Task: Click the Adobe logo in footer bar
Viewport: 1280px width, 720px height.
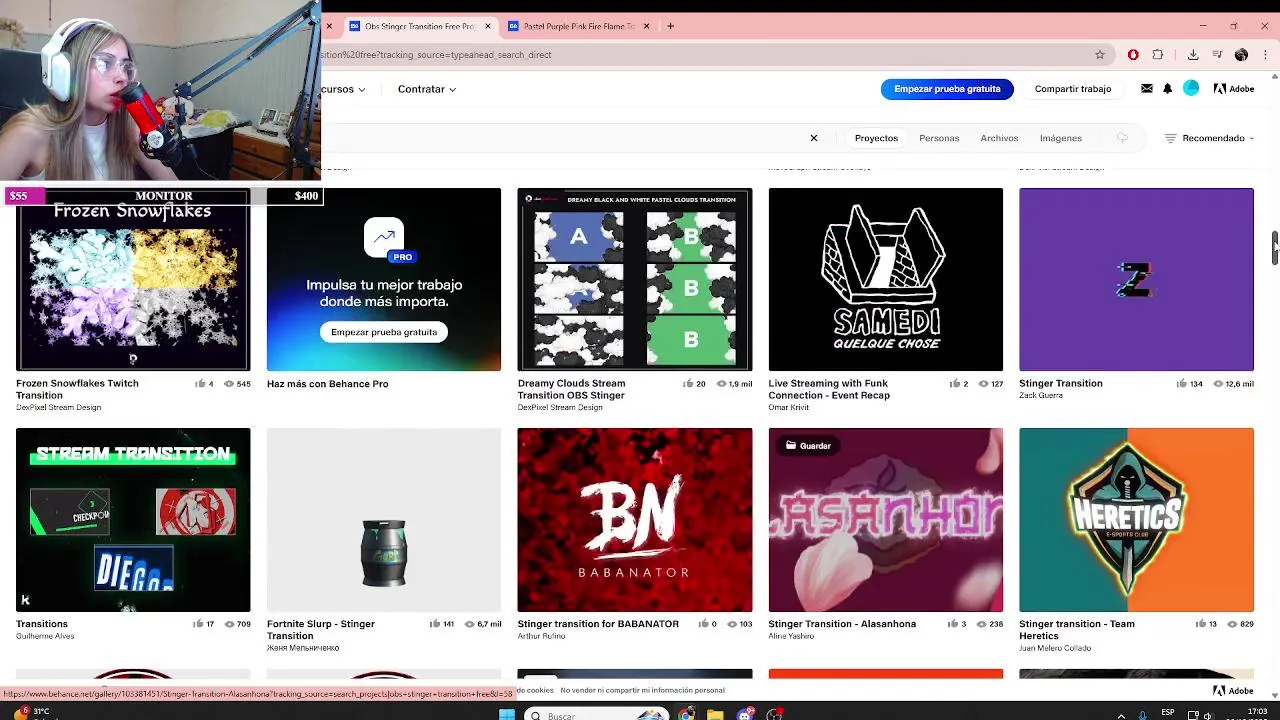Action: pos(1234,691)
